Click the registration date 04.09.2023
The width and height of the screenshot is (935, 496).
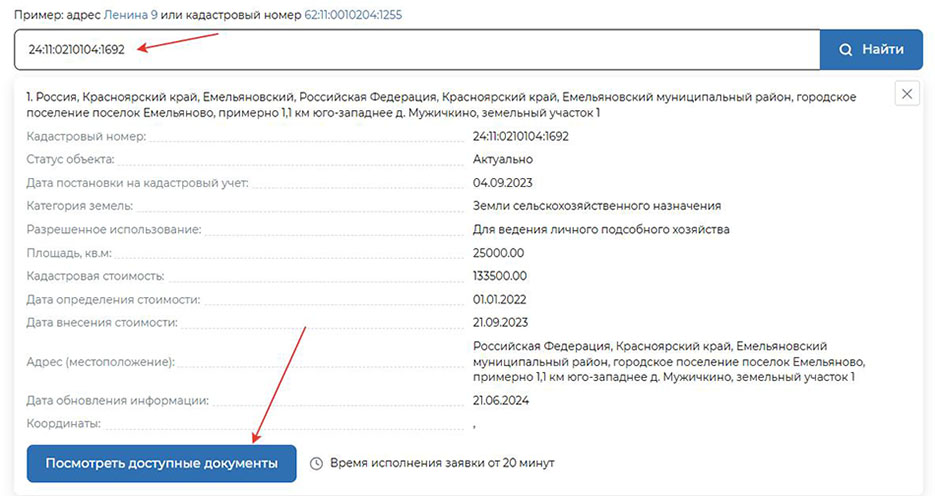(x=503, y=183)
